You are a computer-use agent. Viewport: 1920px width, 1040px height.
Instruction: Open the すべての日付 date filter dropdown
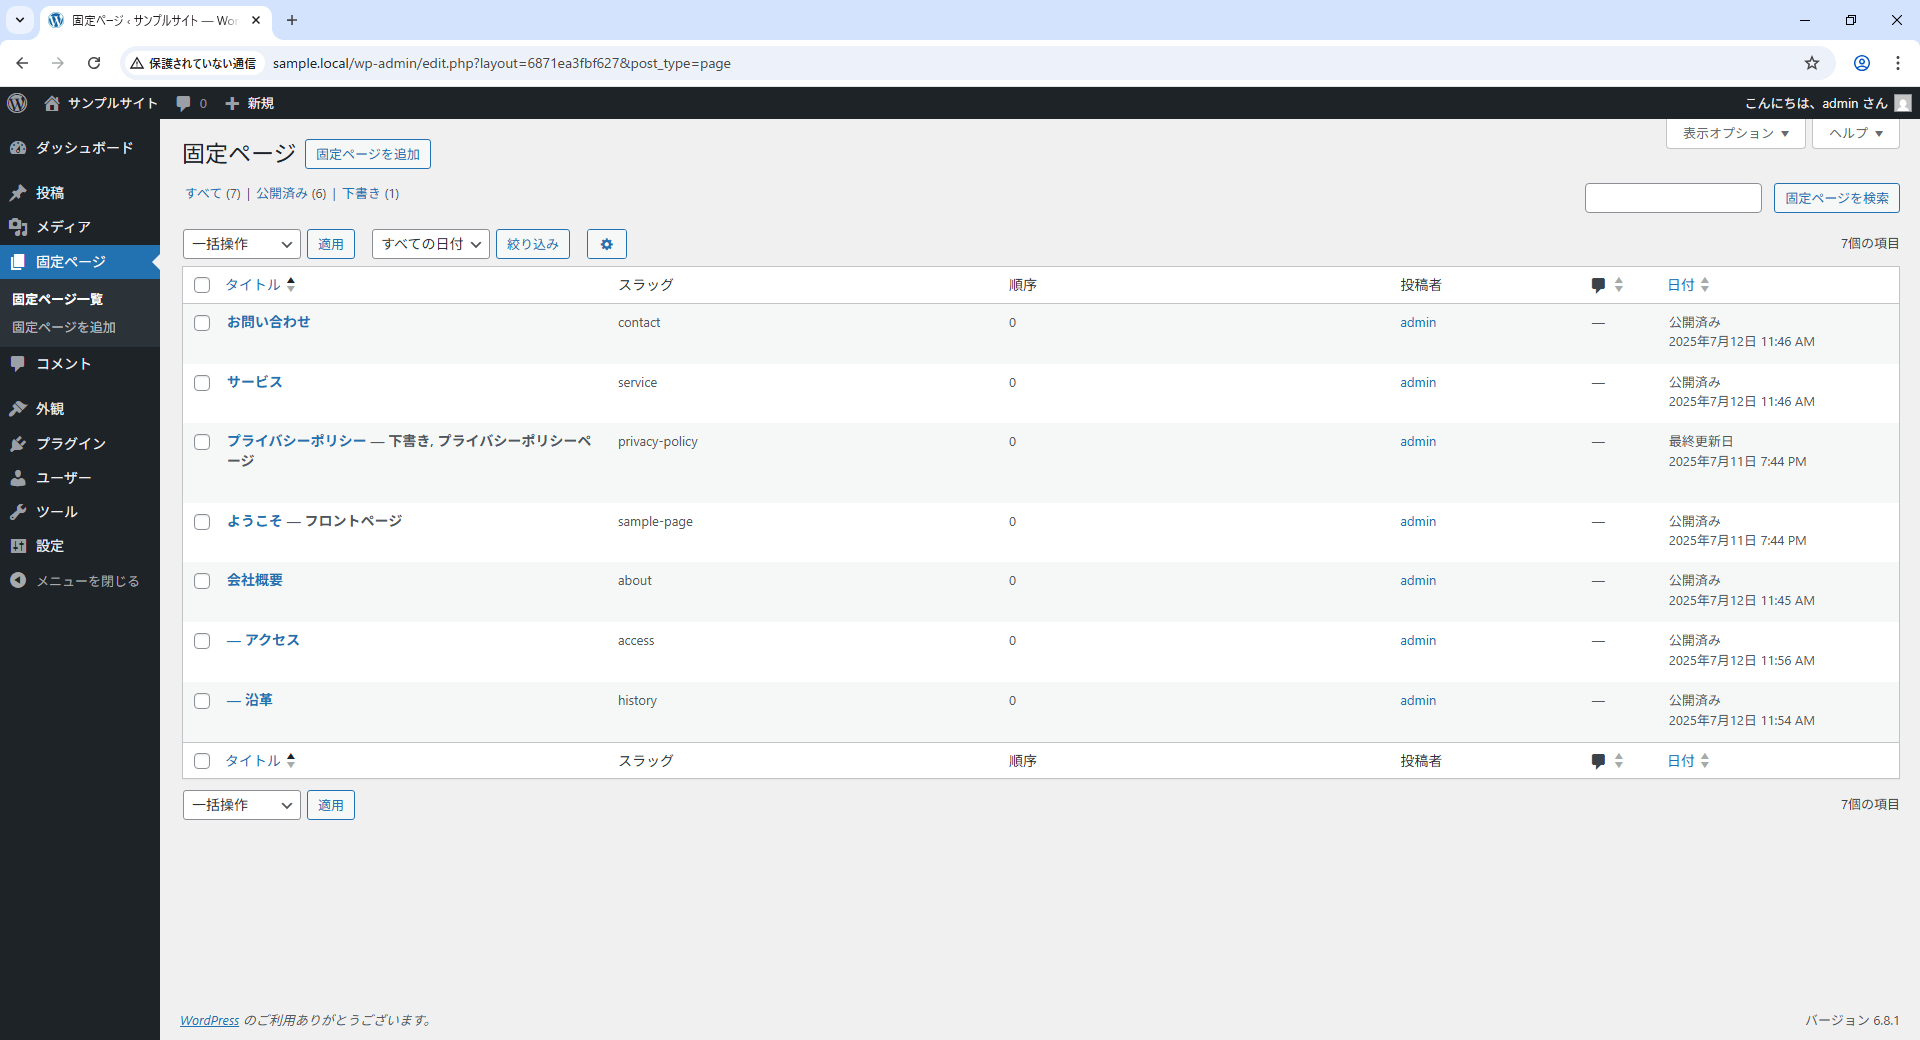click(x=431, y=244)
